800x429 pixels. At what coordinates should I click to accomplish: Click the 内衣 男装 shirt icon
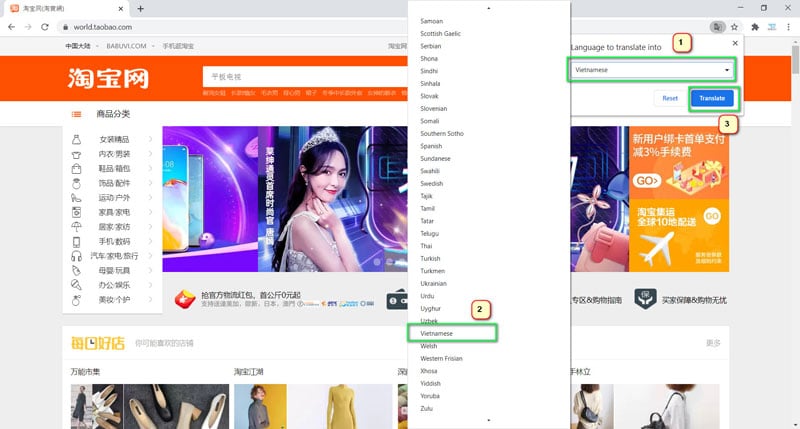click(x=76, y=154)
